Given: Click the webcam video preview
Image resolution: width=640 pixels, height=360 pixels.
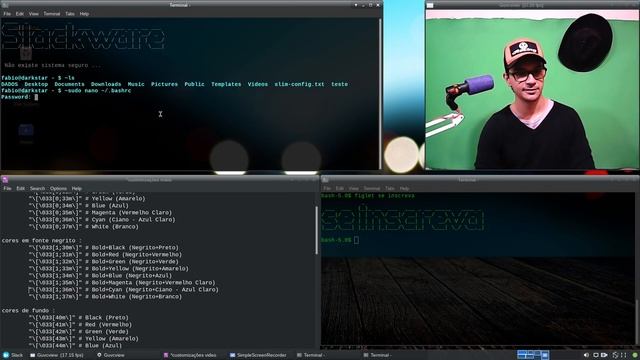Looking at the screenshot, I should tap(532, 89).
